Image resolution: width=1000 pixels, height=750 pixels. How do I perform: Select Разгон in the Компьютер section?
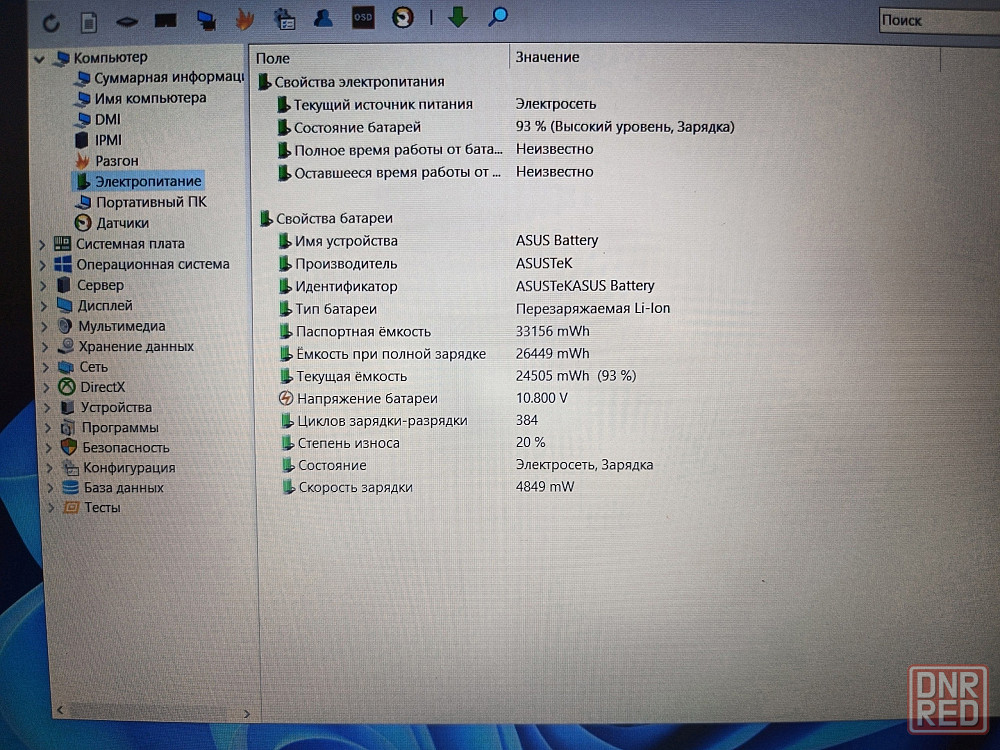pyautogui.click(x=116, y=161)
